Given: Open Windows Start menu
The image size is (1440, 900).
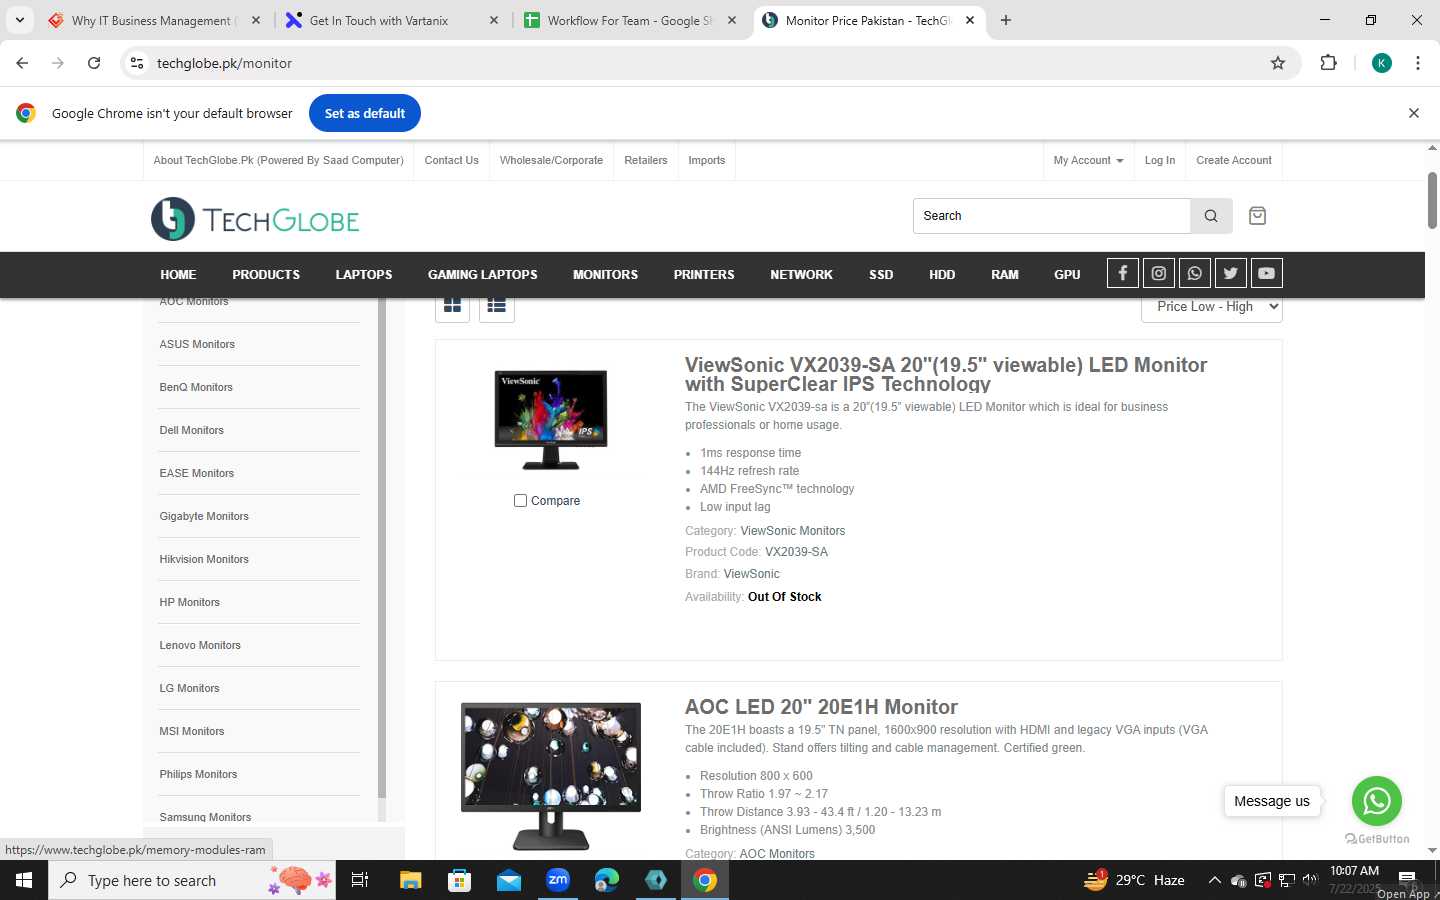Looking at the screenshot, I should pos(24,880).
